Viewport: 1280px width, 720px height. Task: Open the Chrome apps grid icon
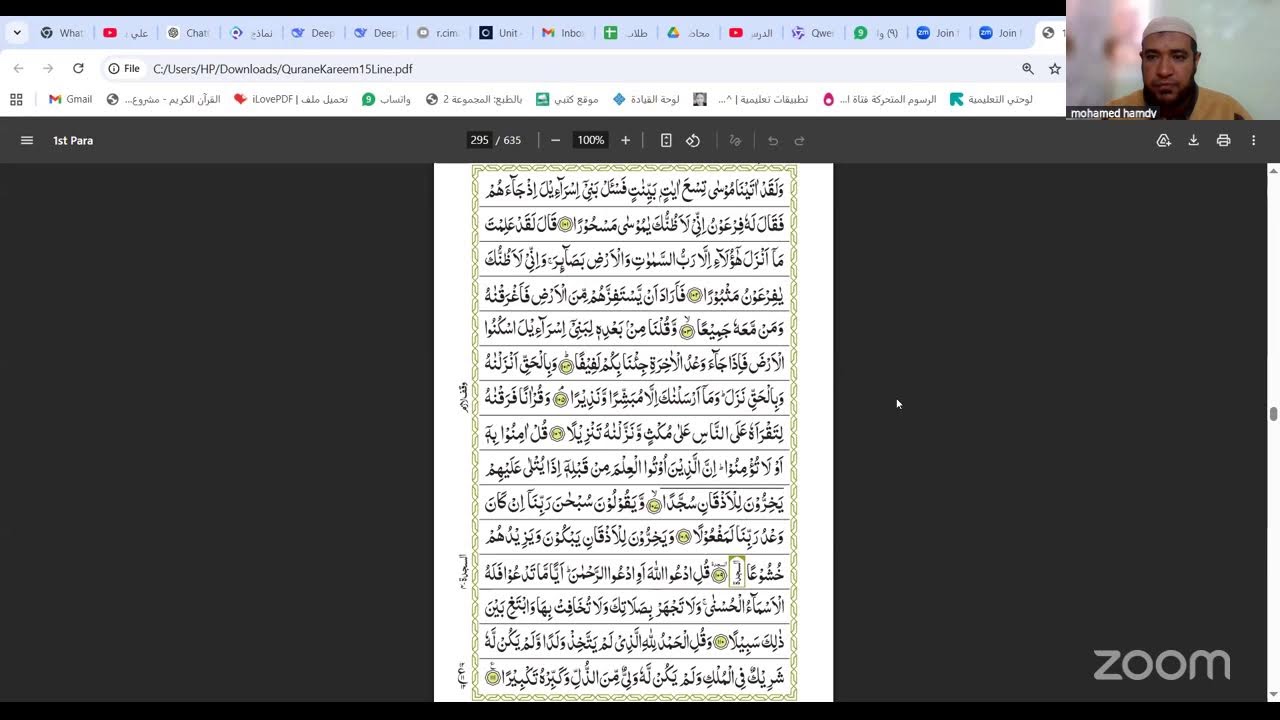(x=16, y=99)
